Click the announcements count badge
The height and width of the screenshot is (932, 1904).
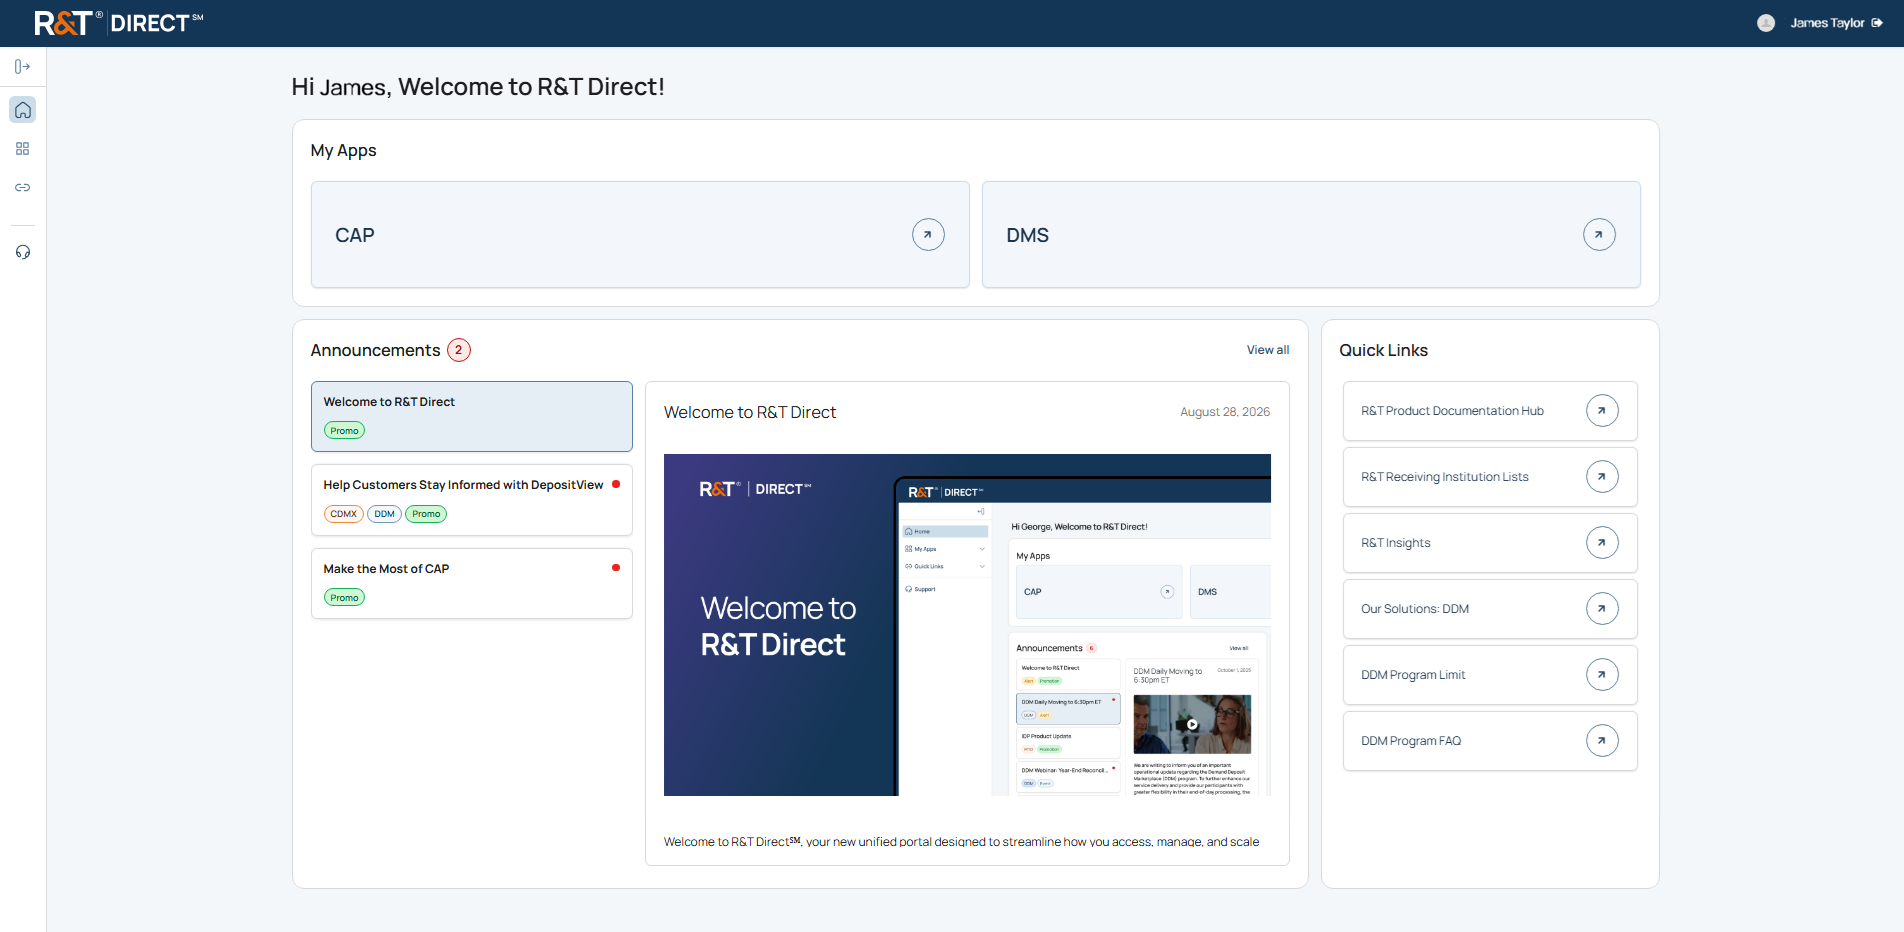click(459, 350)
